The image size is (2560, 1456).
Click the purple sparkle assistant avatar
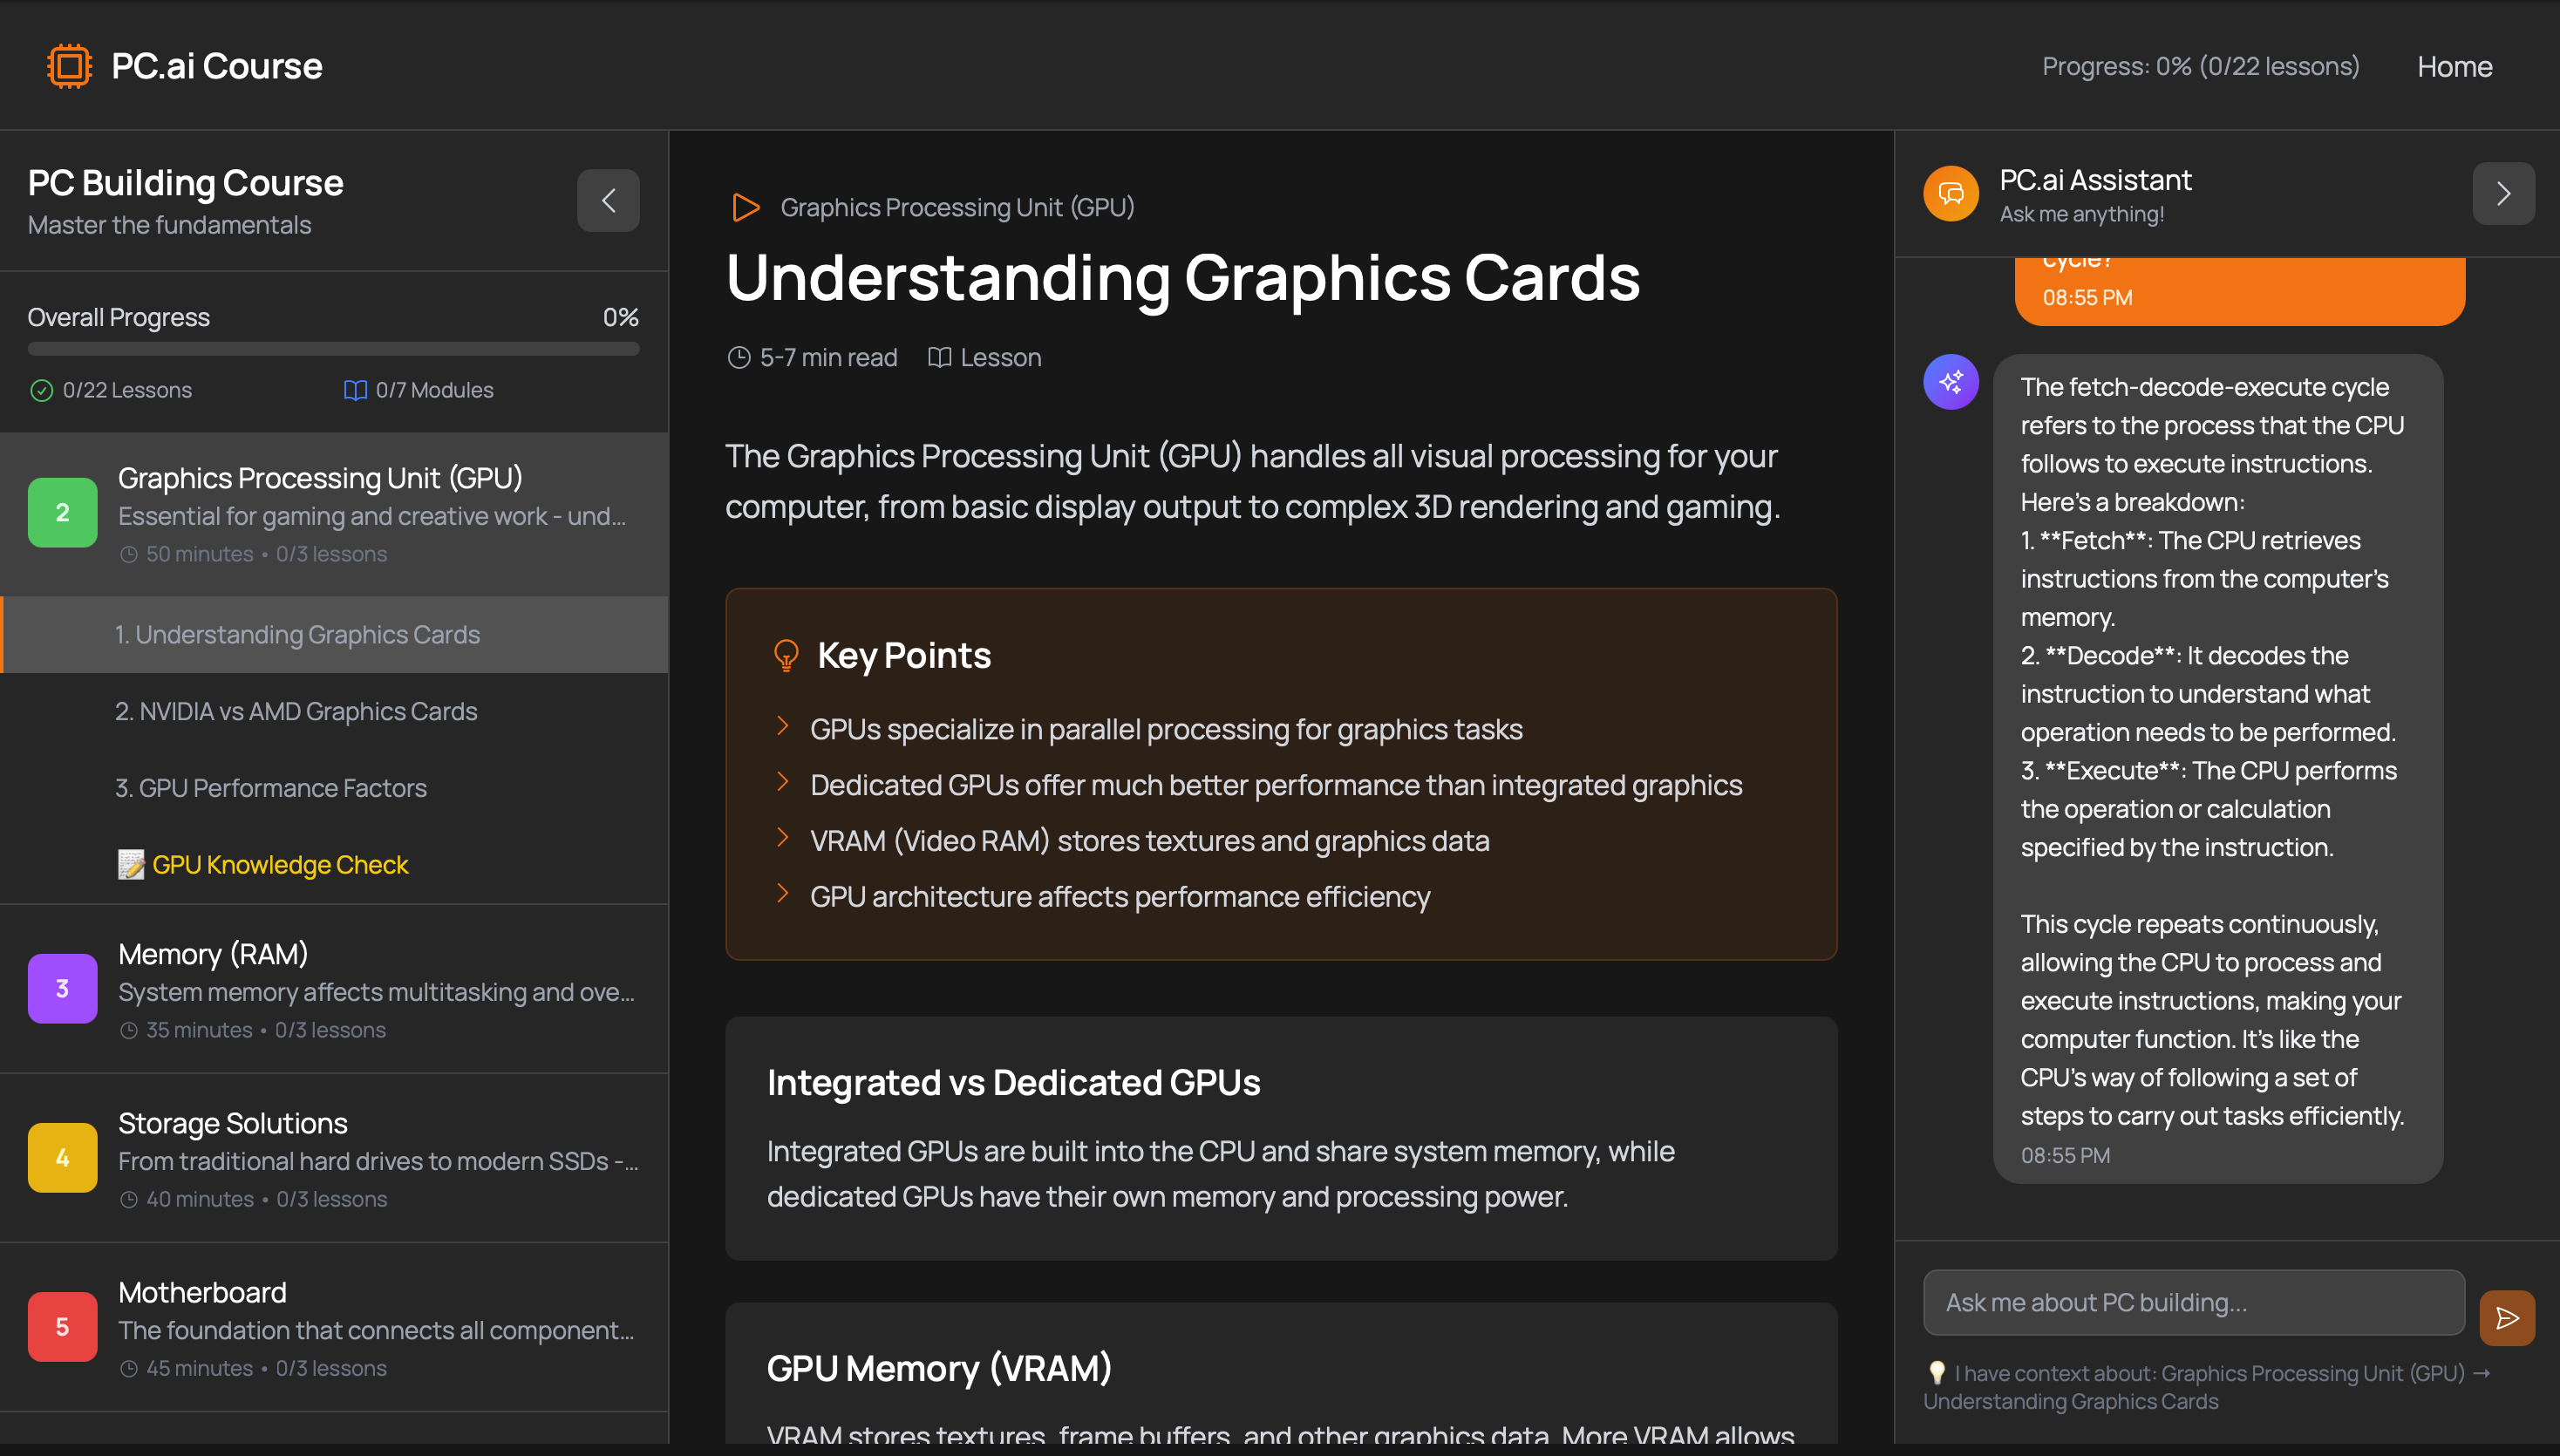point(1950,382)
